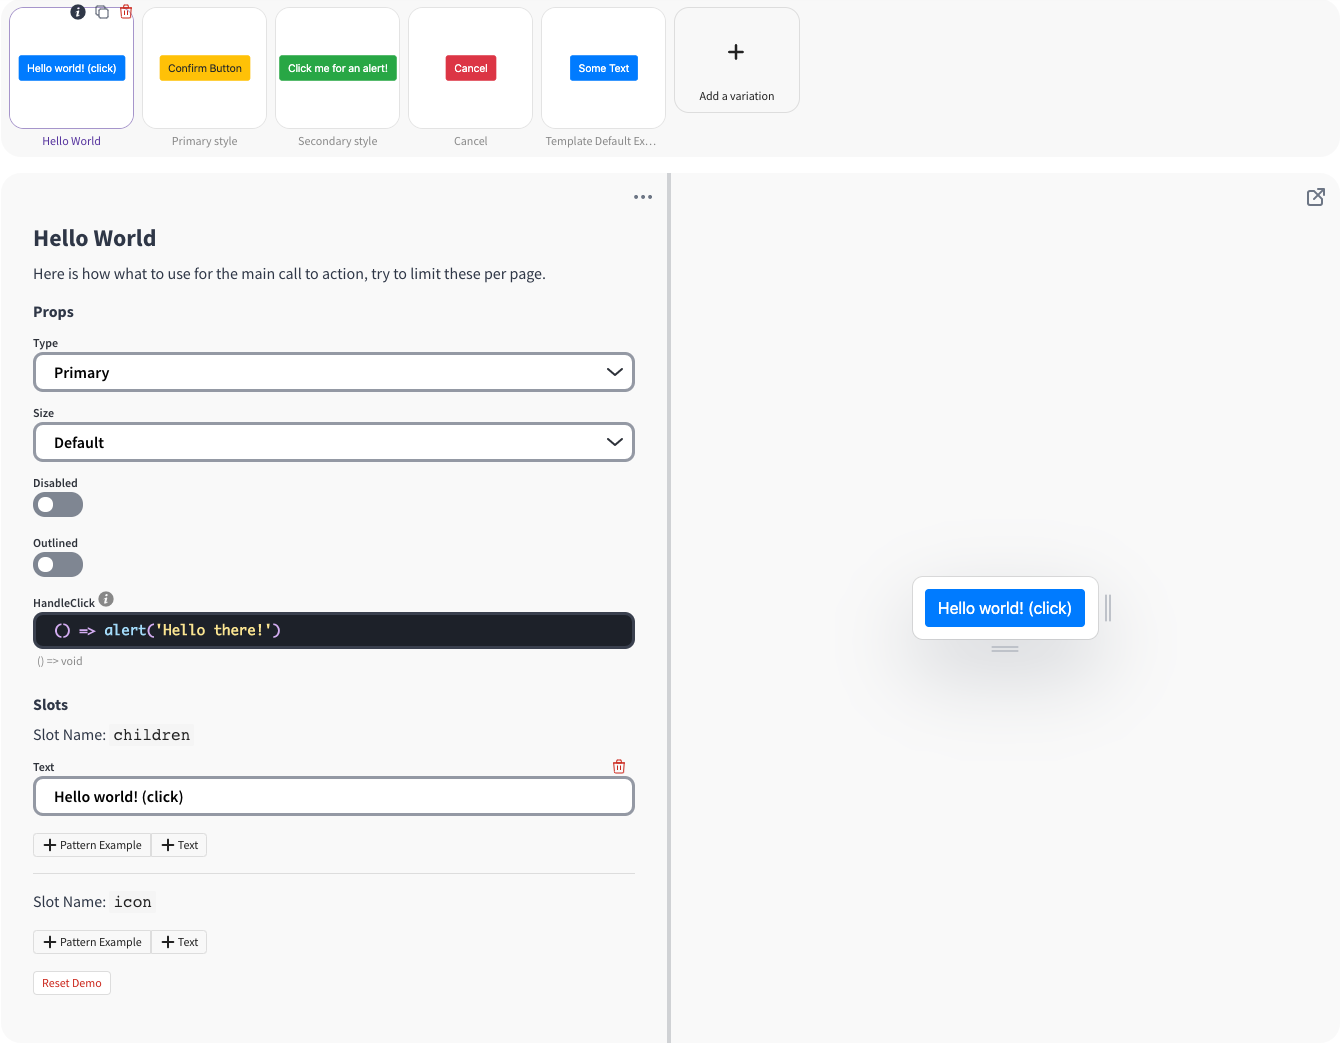The image size is (1340, 1043).
Task: Click the Hello World variation label
Action: point(71,141)
